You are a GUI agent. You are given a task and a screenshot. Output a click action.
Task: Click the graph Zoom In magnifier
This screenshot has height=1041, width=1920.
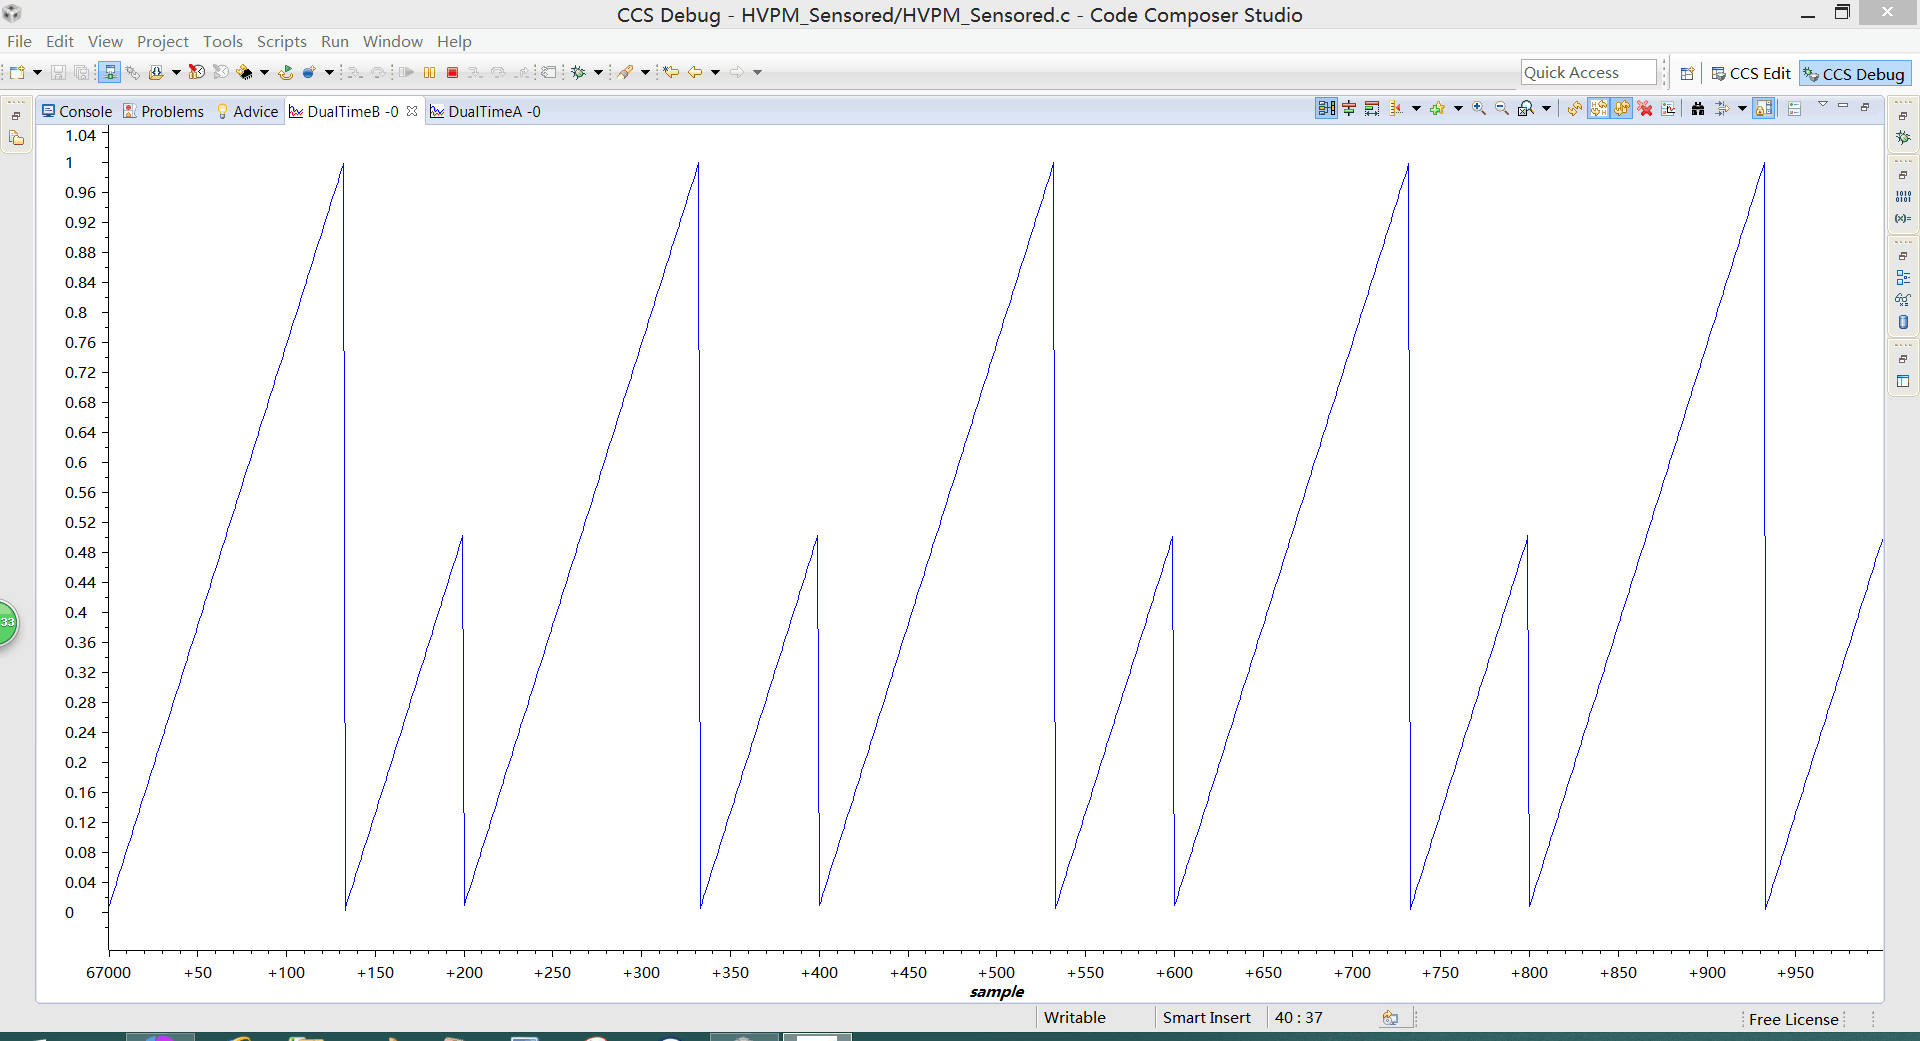coord(1479,109)
